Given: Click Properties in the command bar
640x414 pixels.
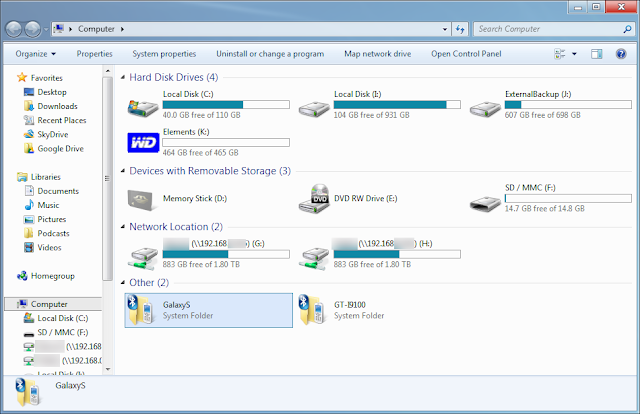Looking at the screenshot, I should point(94,53).
